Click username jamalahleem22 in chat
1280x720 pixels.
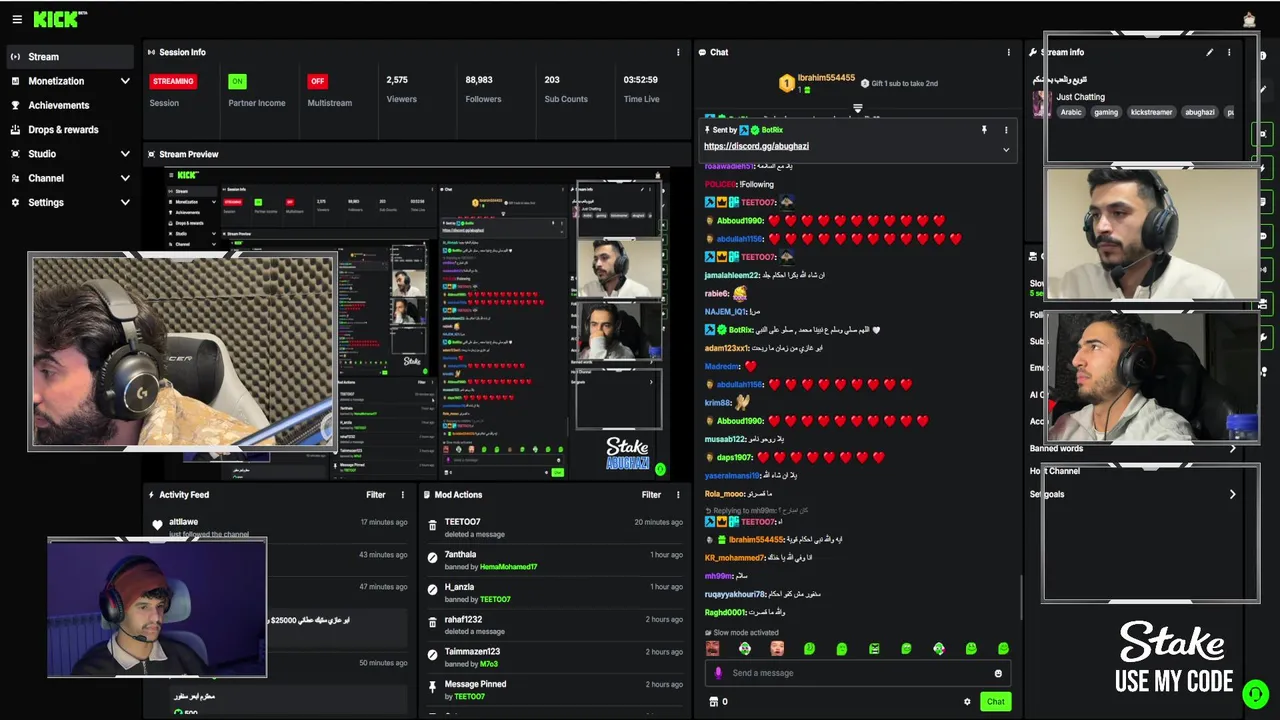click(731, 275)
